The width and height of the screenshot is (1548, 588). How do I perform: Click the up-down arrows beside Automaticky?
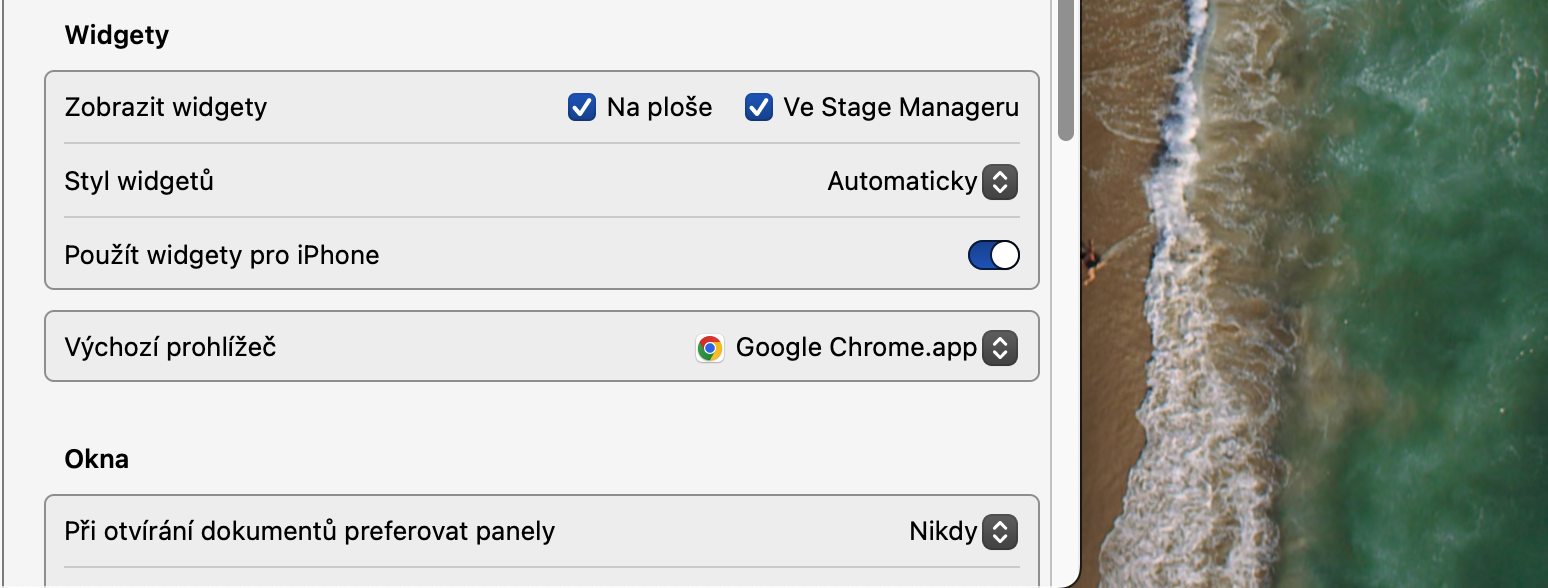[x=999, y=182]
